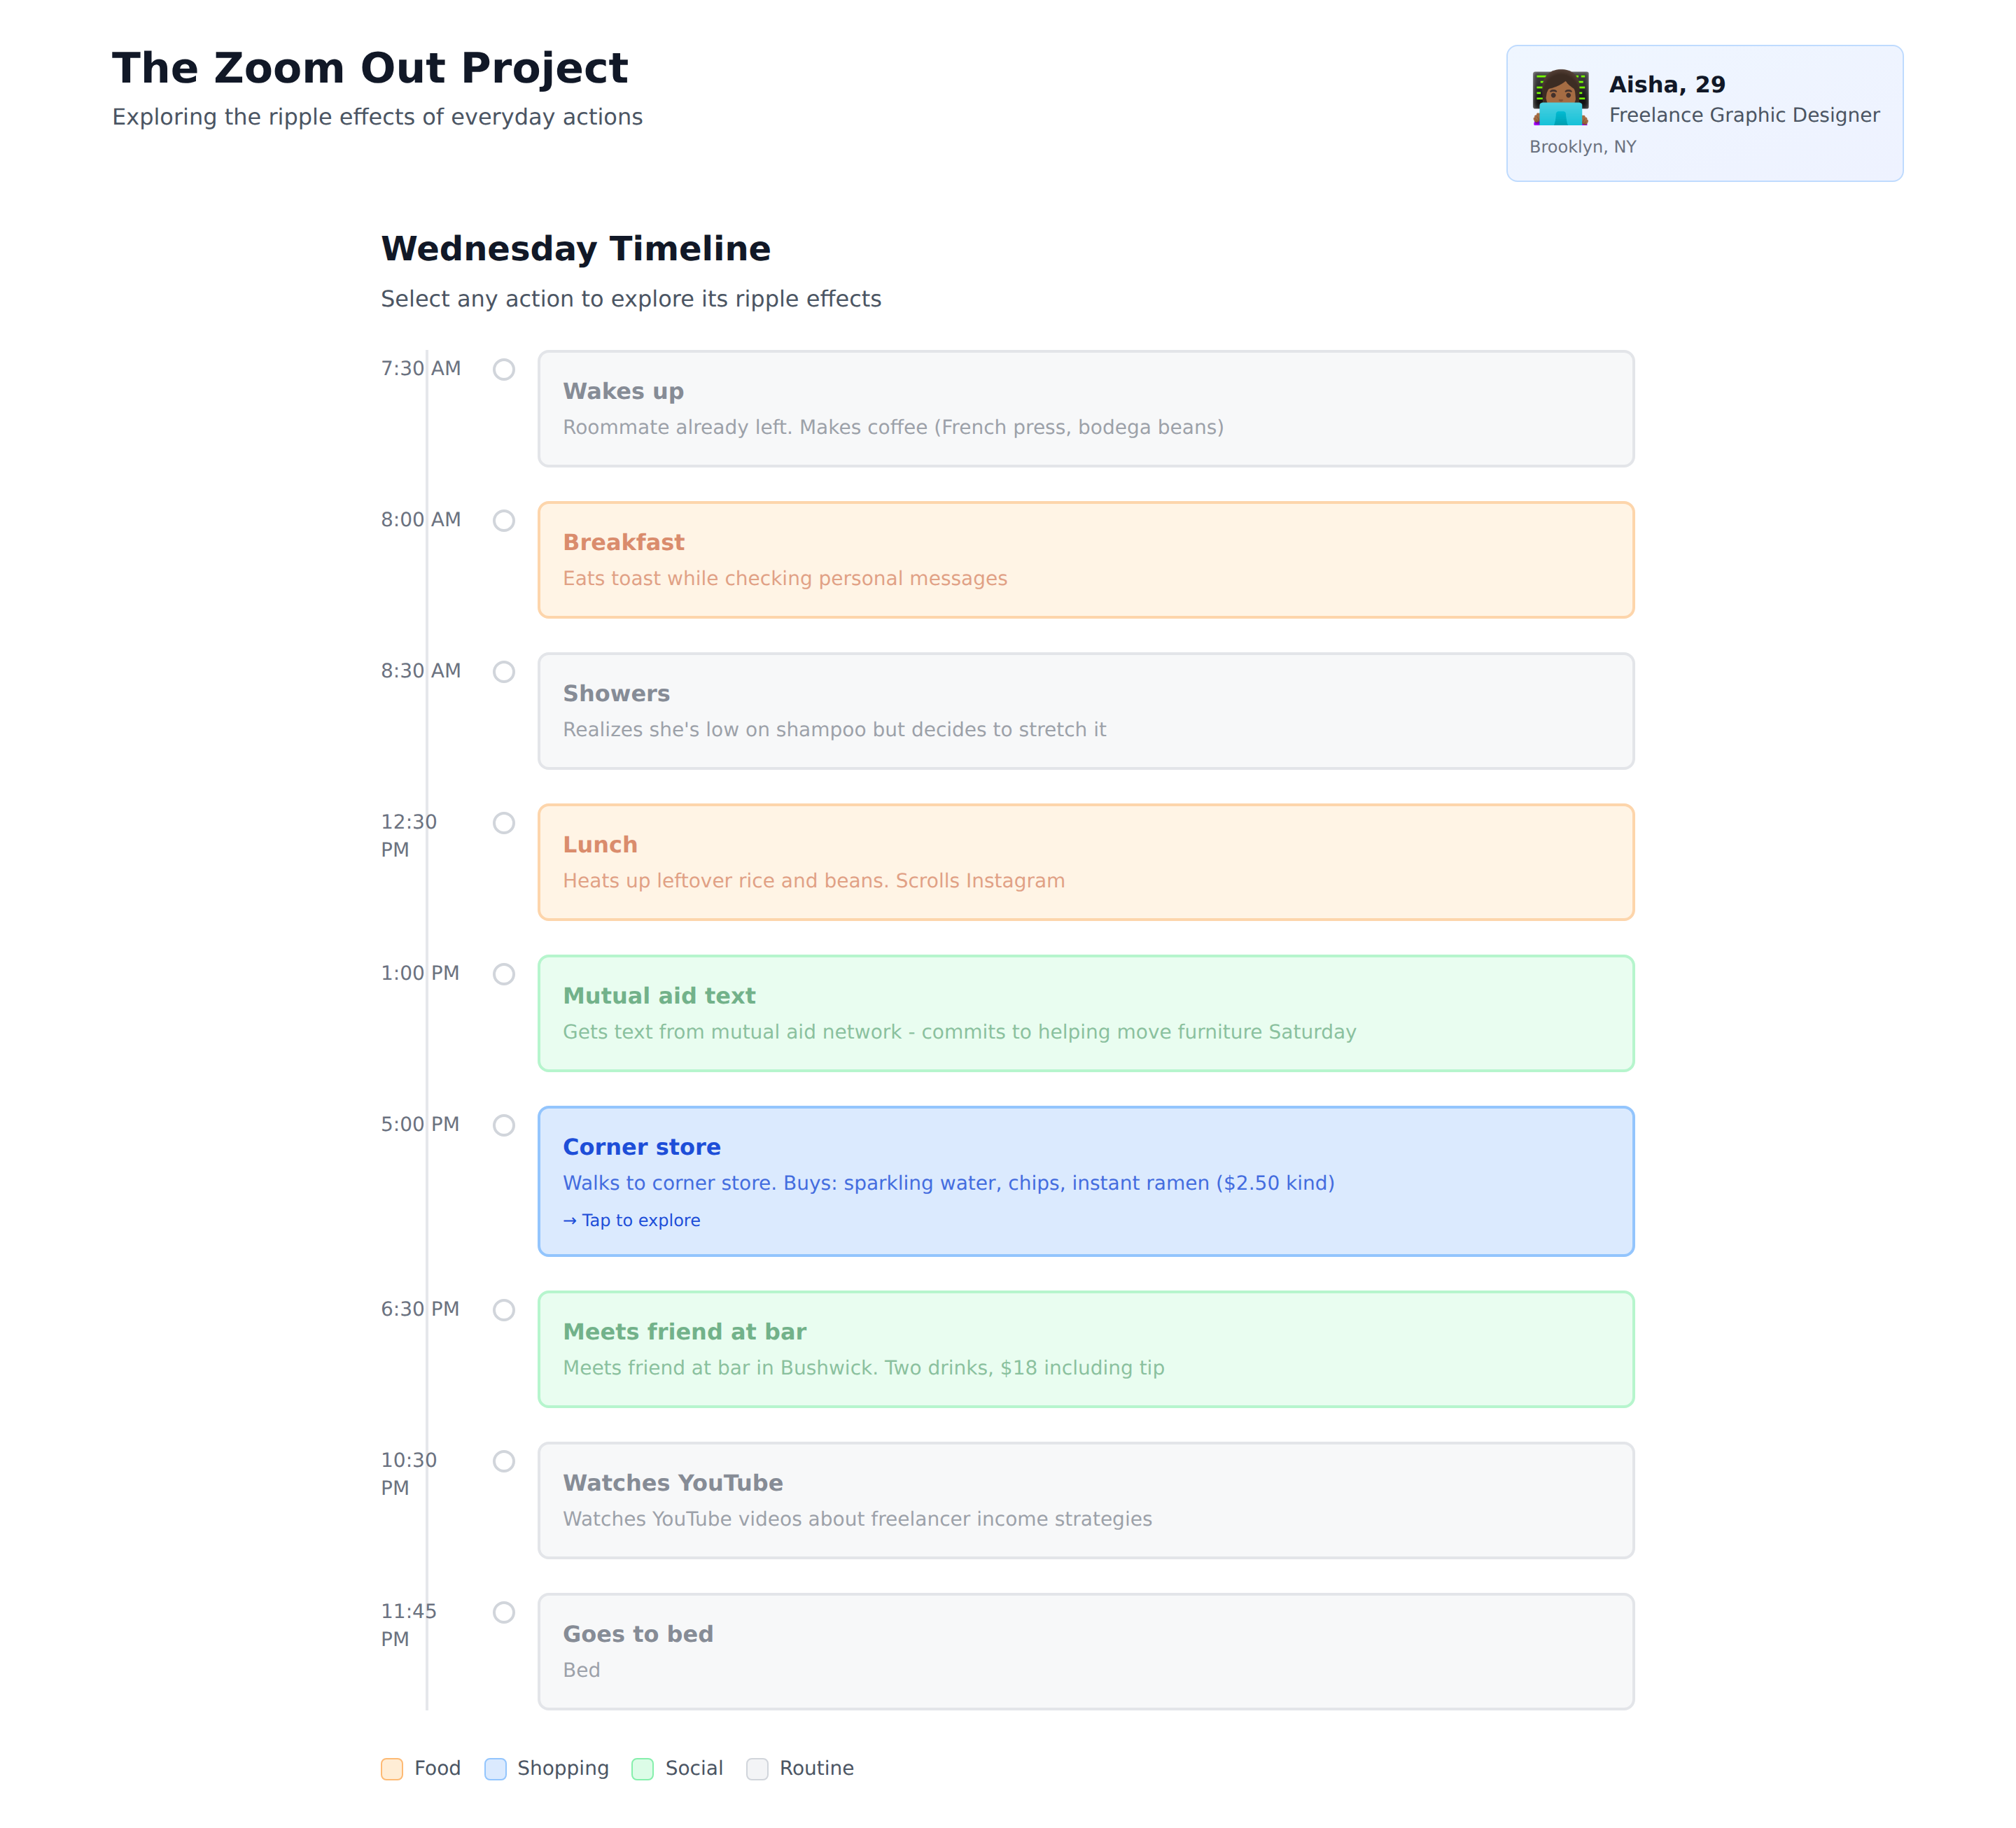Open the Mutual aid text card

tap(1085, 1012)
